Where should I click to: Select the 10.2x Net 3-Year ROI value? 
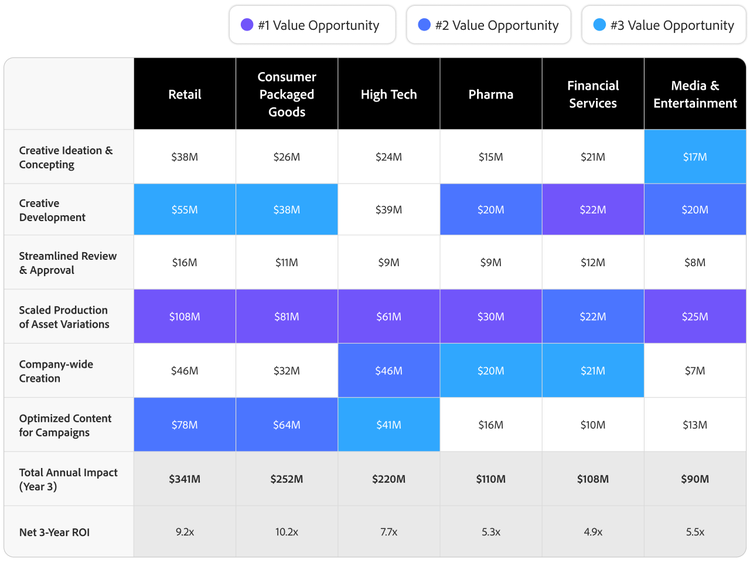pyautogui.click(x=287, y=532)
